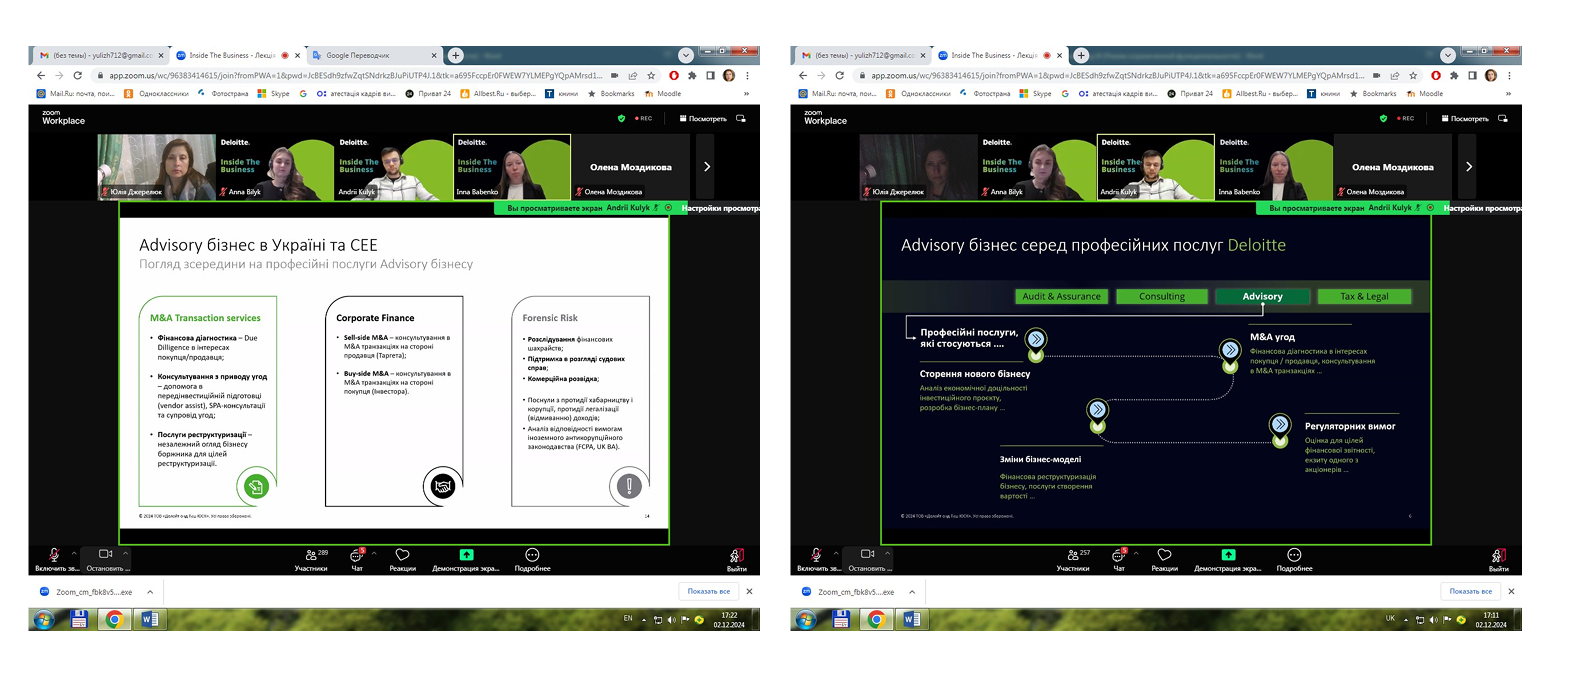Click the volume tray icon in the 17:11 taskbar
1581x677 pixels.
pos(1433,620)
